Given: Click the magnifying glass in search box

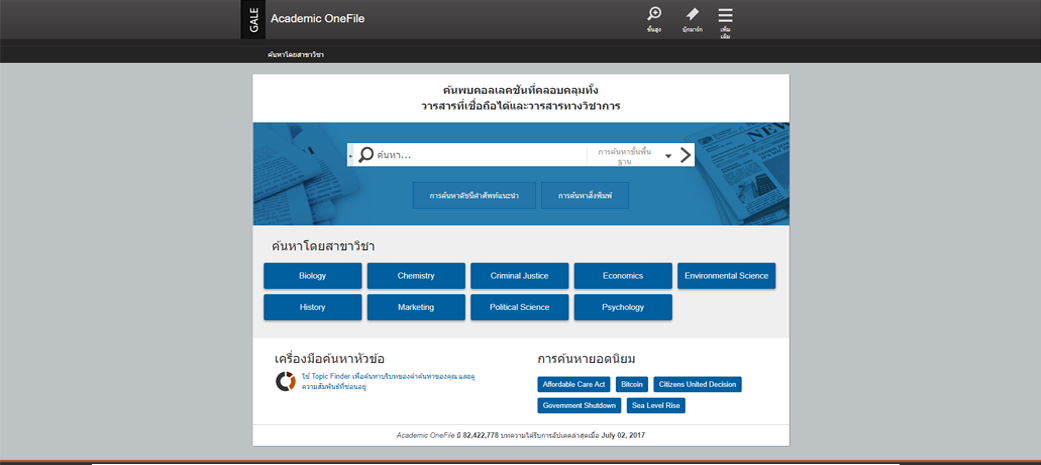Looking at the screenshot, I should point(366,155).
